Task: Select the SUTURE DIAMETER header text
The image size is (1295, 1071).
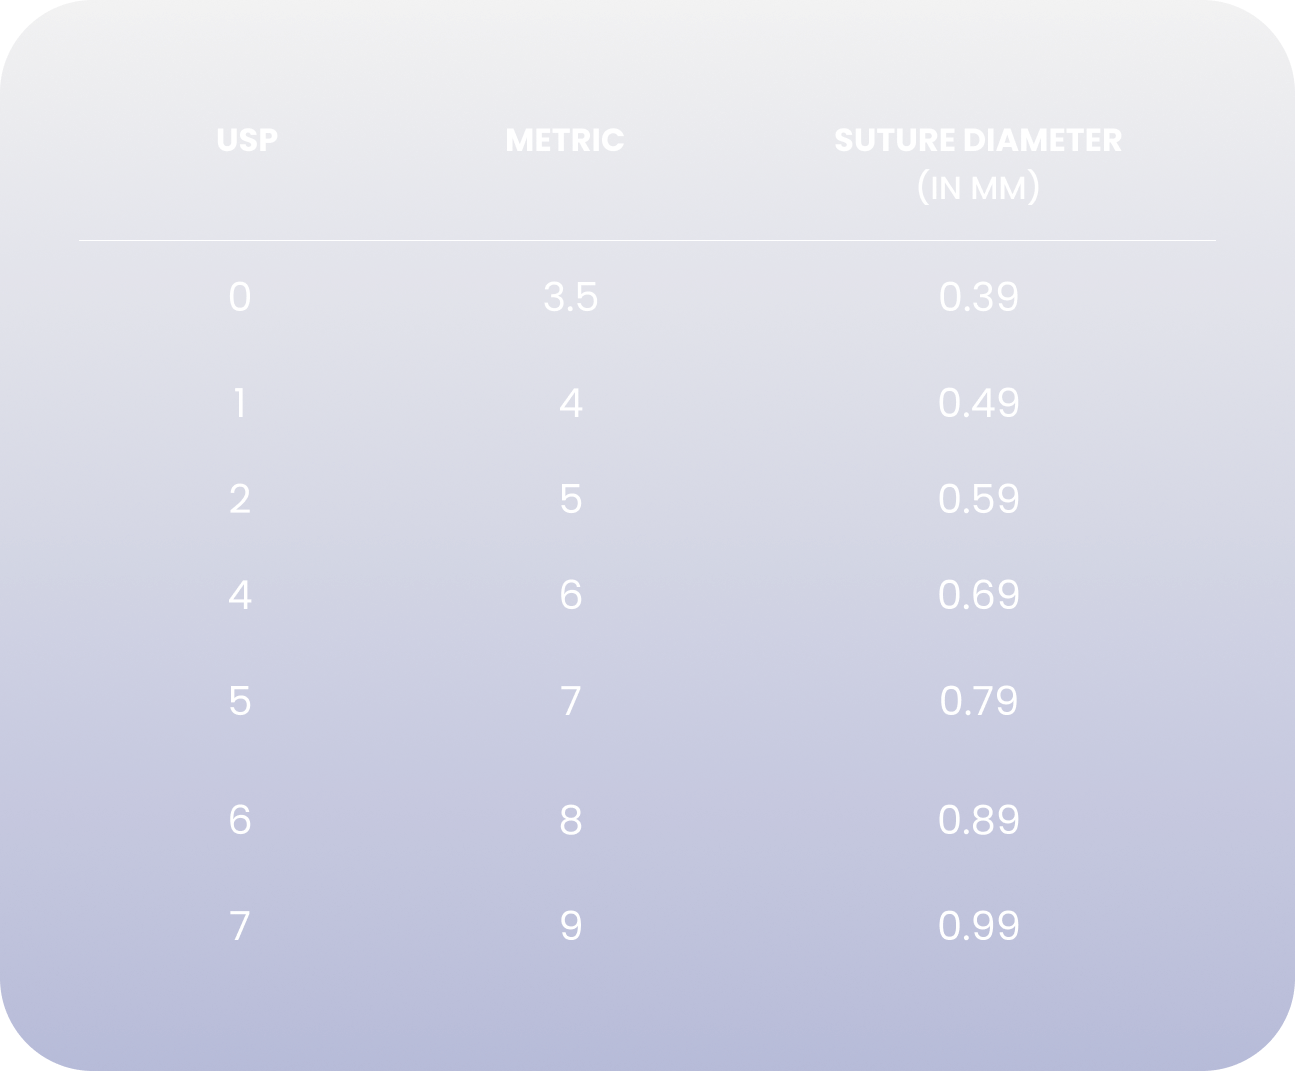Action: [978, 140]
